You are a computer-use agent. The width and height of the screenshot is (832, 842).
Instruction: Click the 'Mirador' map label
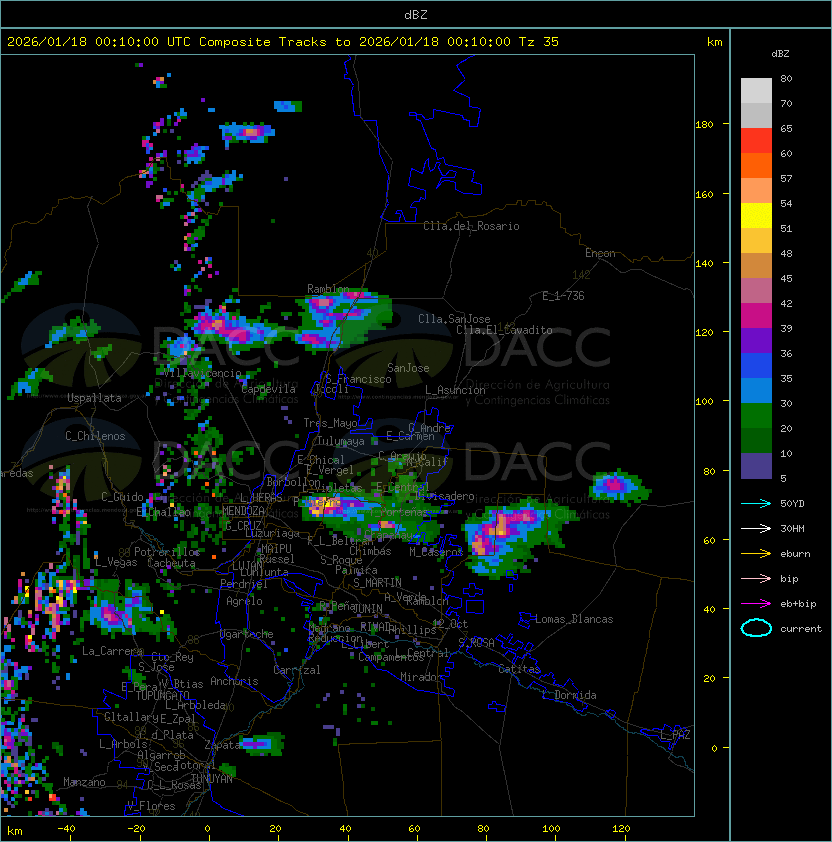tap(421, 677)
